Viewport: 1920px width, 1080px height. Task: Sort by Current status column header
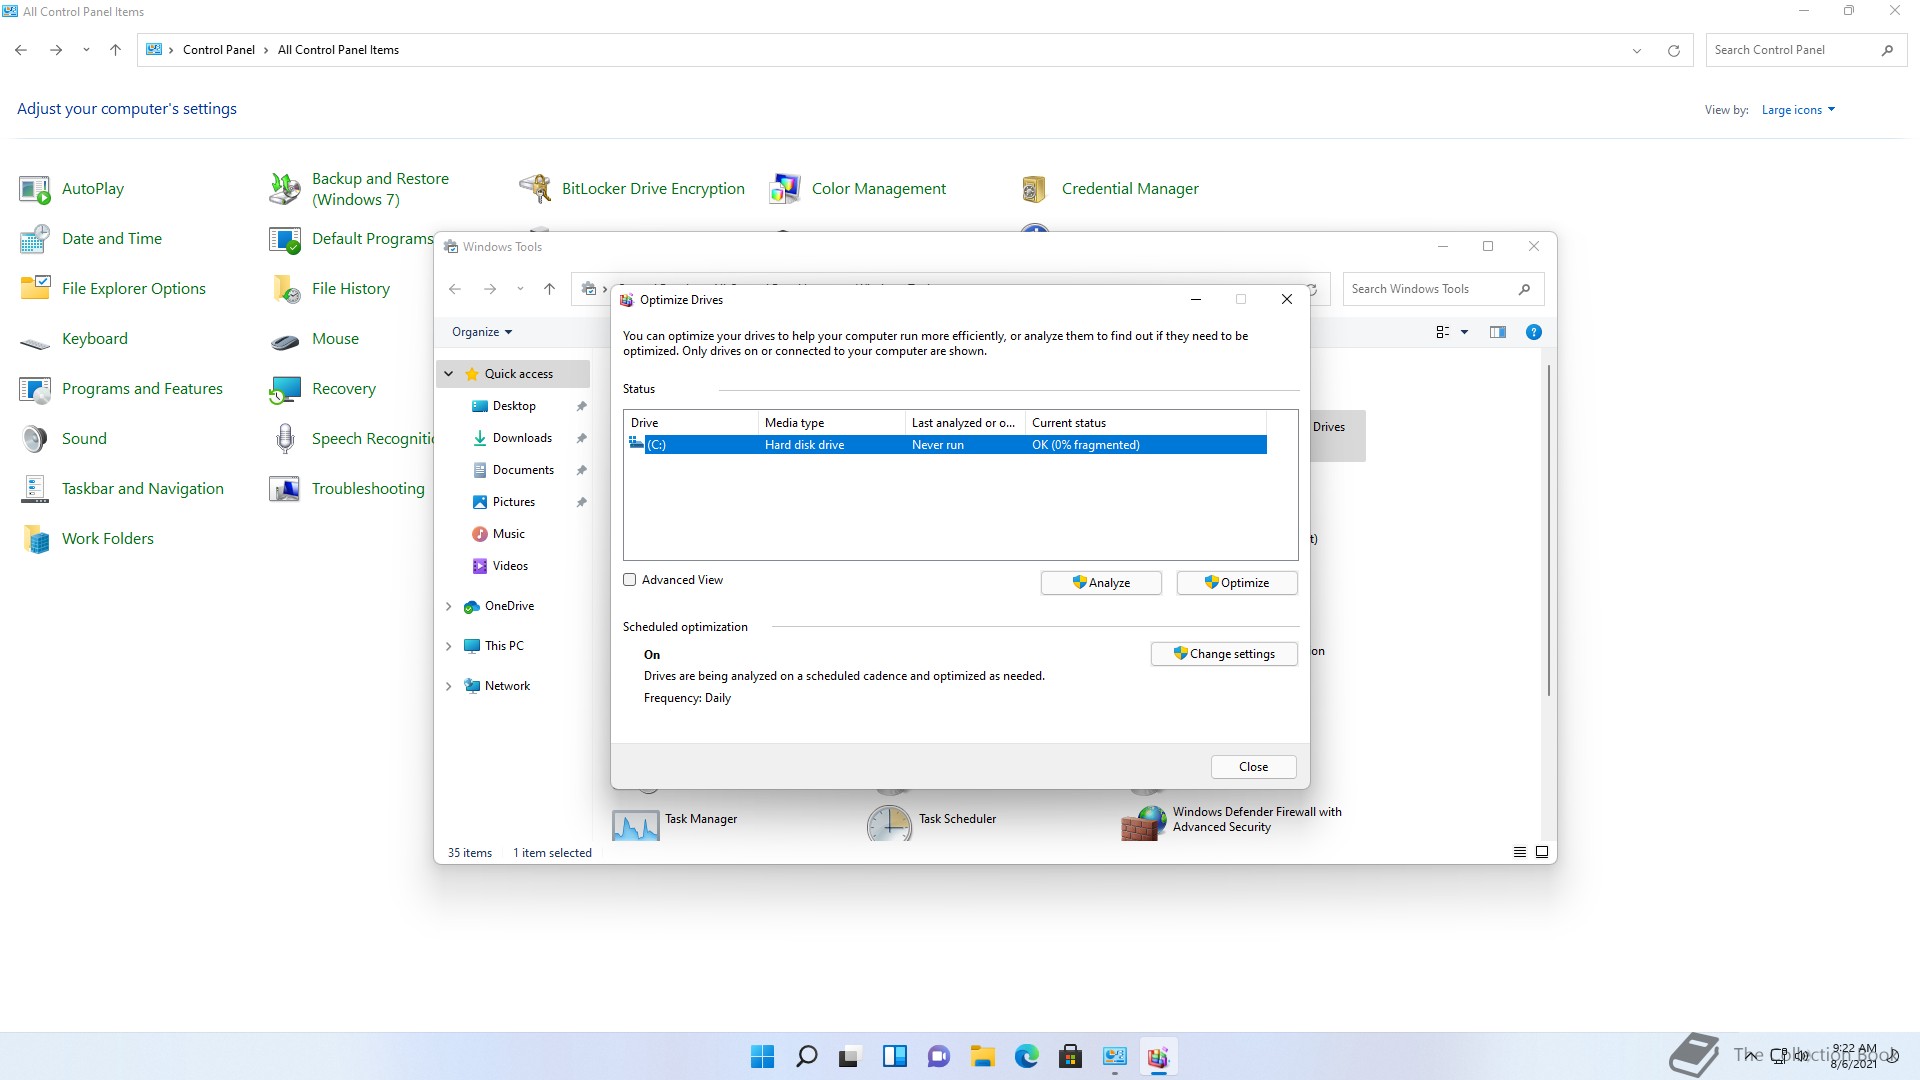(1146, 423)
